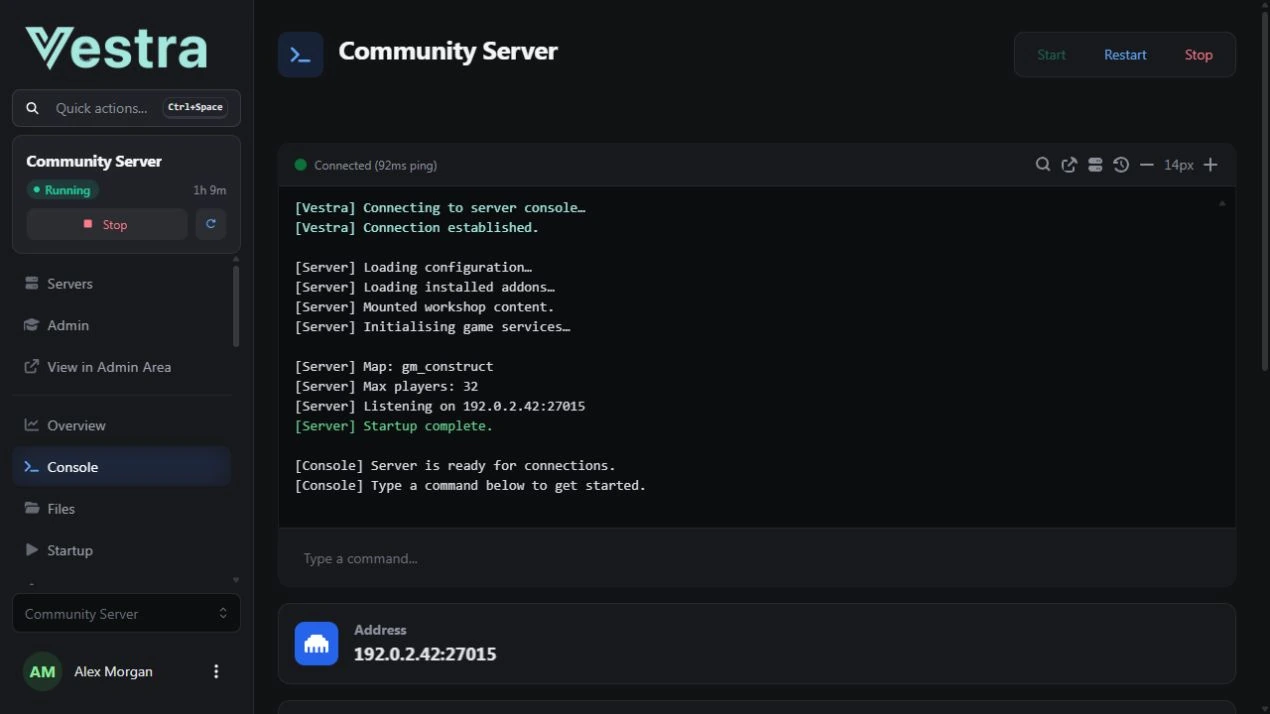1270x714 pixels.
Task: Open Admin in the sidebar
Action: tap(122, 325)
